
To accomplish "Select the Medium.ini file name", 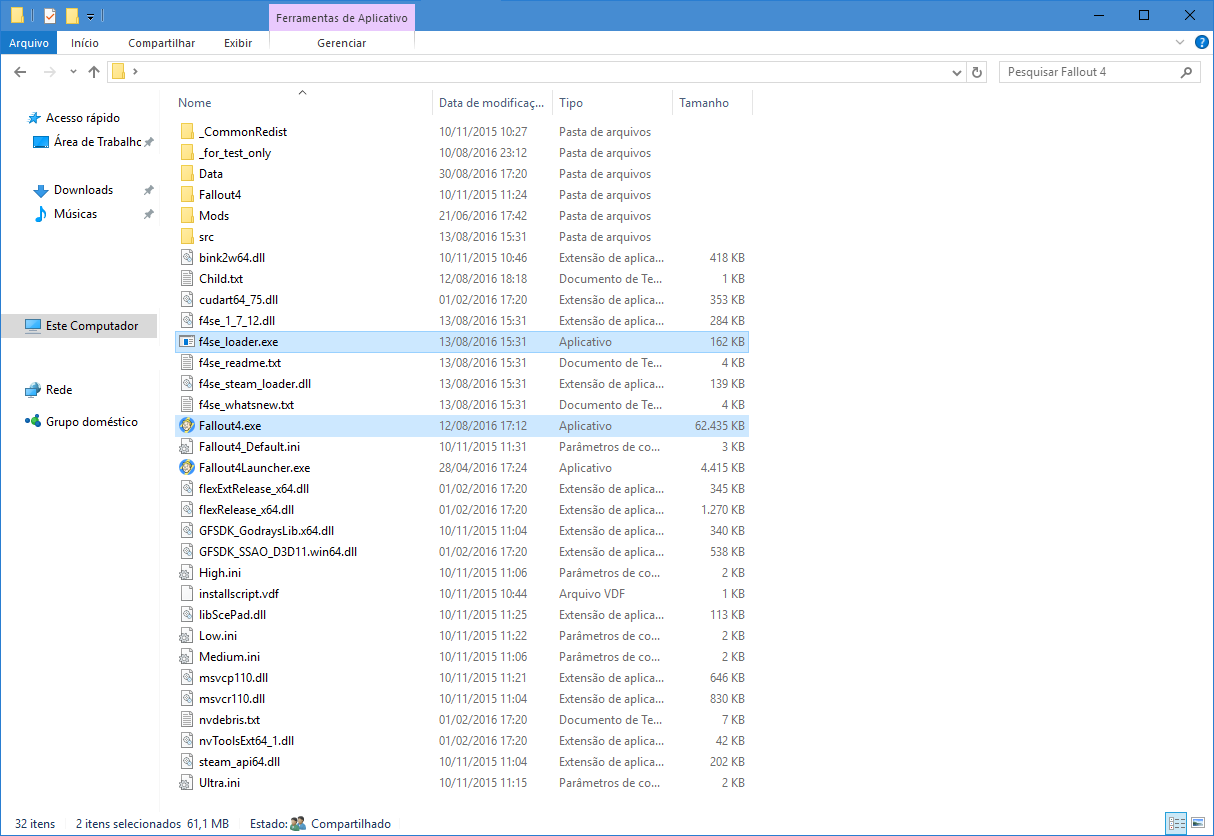I will (229, 657).
